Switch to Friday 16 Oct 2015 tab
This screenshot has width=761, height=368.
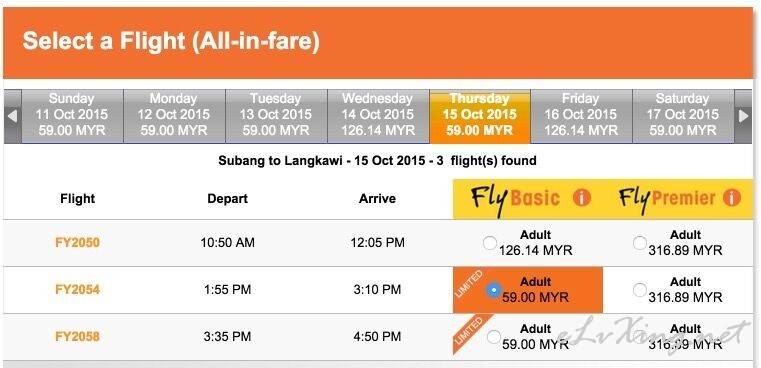click(x=581, y=116)
